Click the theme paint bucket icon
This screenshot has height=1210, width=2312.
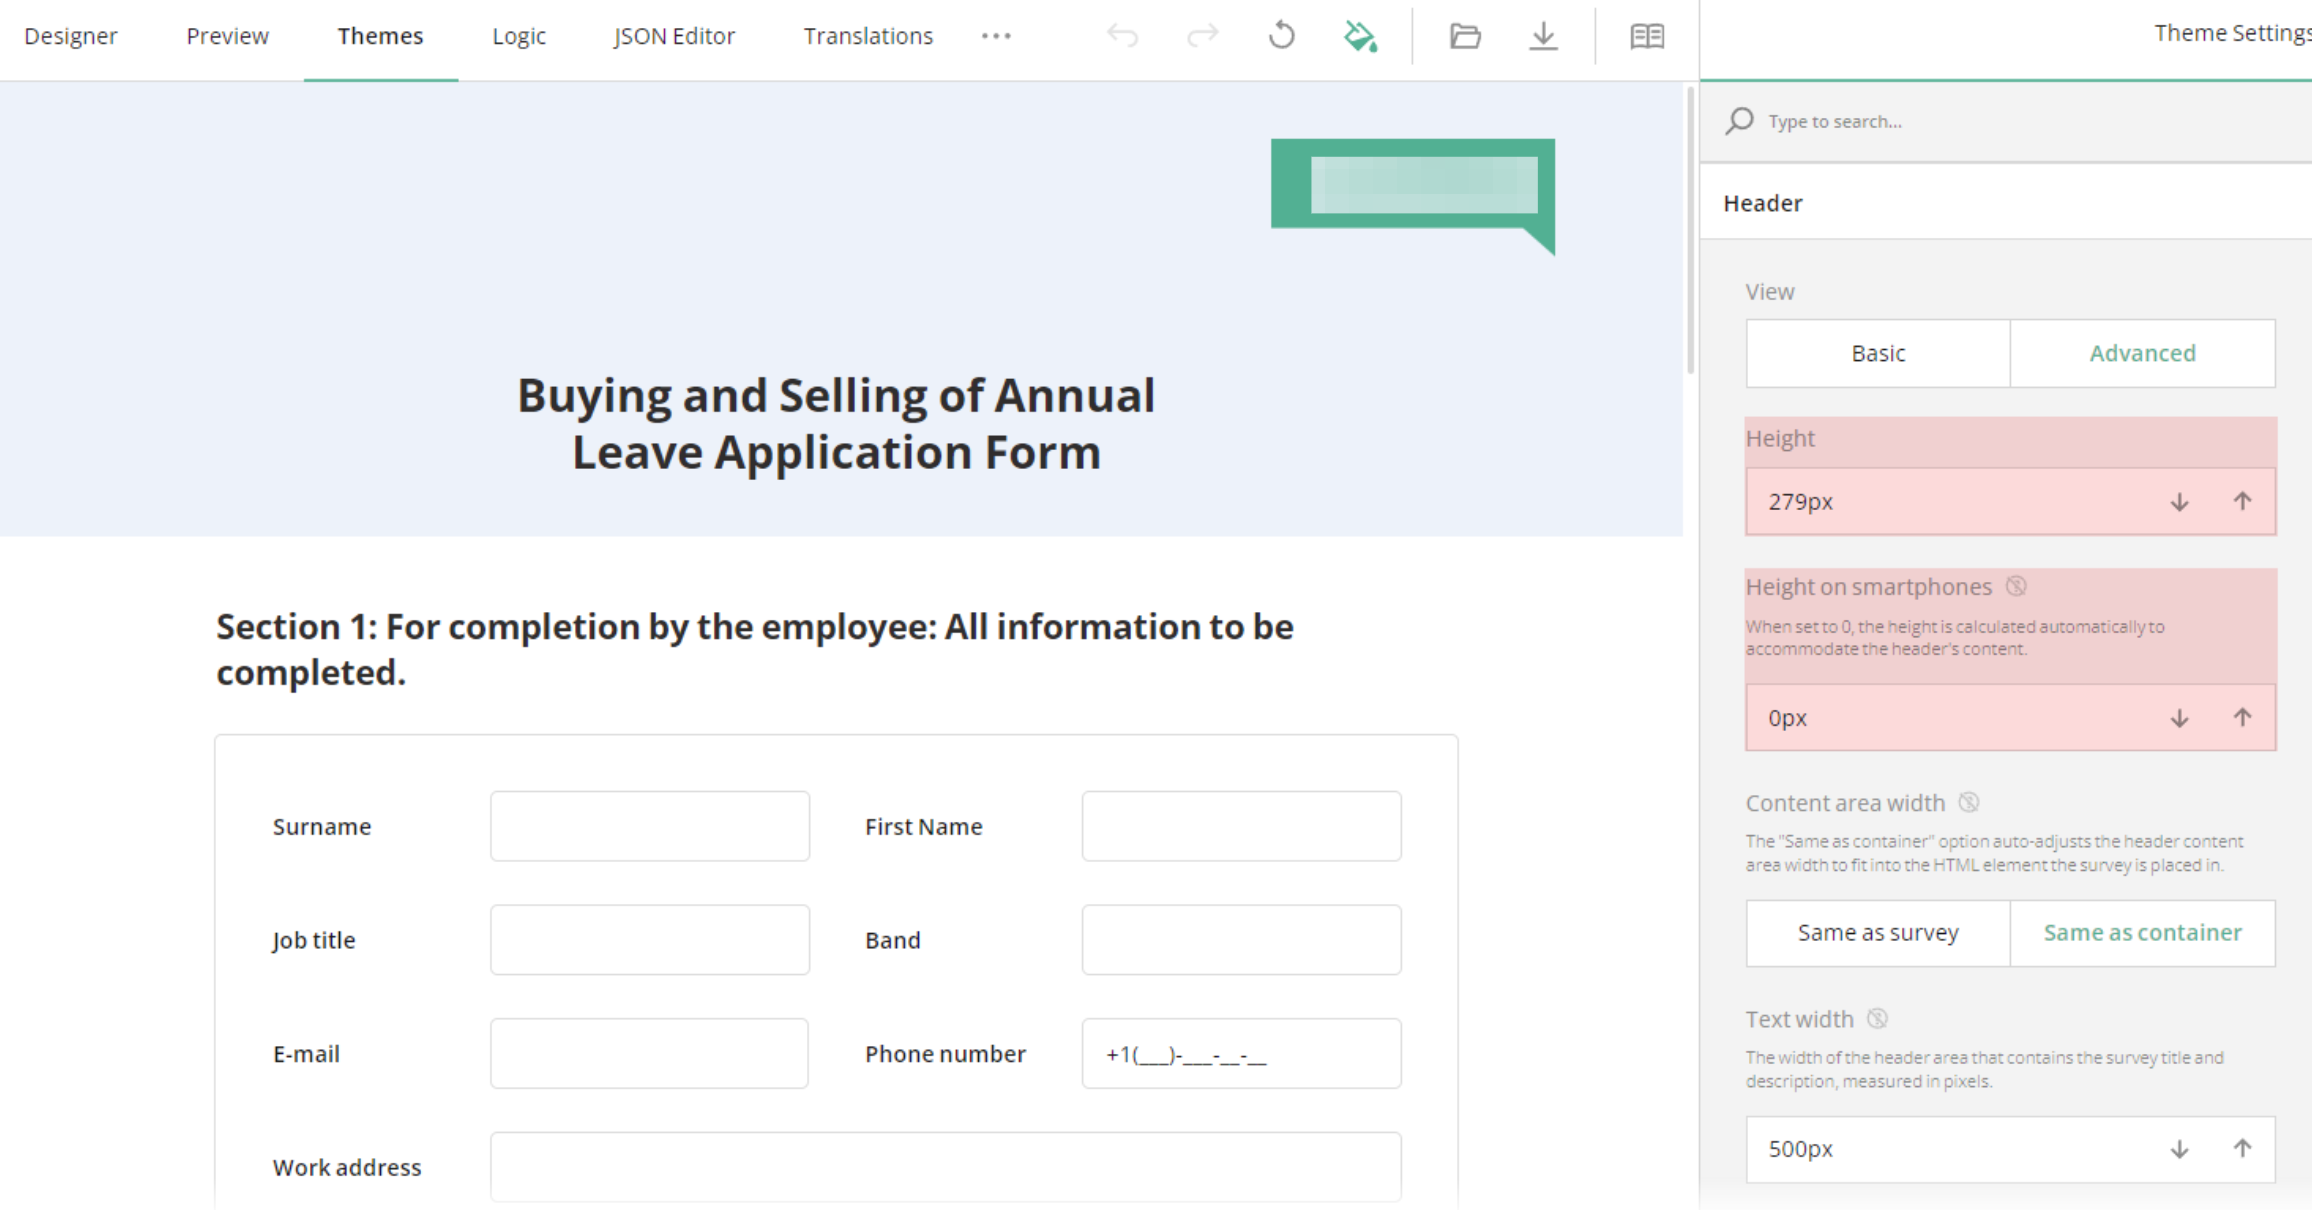click(x=1360, y=36)
